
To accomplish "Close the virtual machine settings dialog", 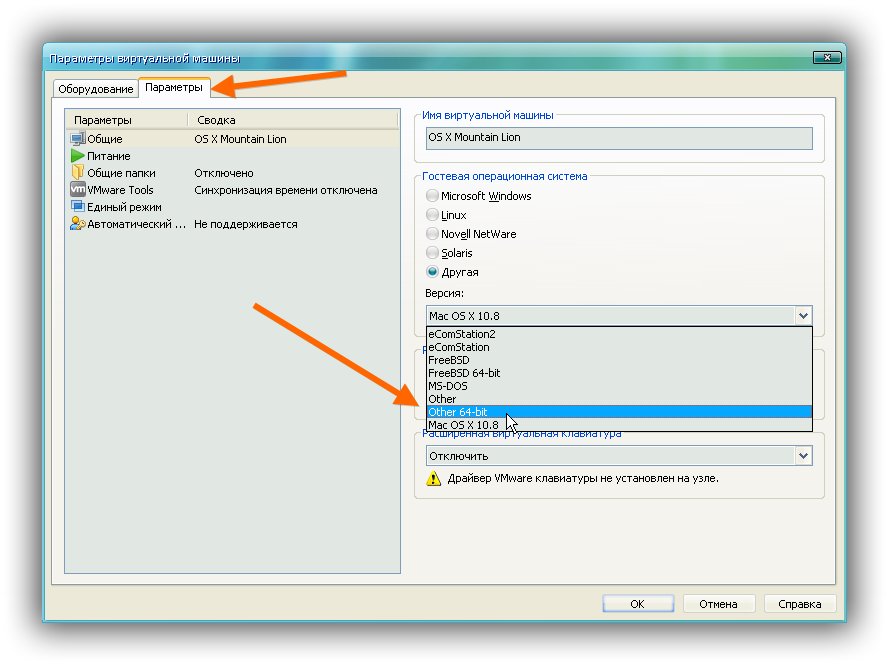I will (825, 58).
